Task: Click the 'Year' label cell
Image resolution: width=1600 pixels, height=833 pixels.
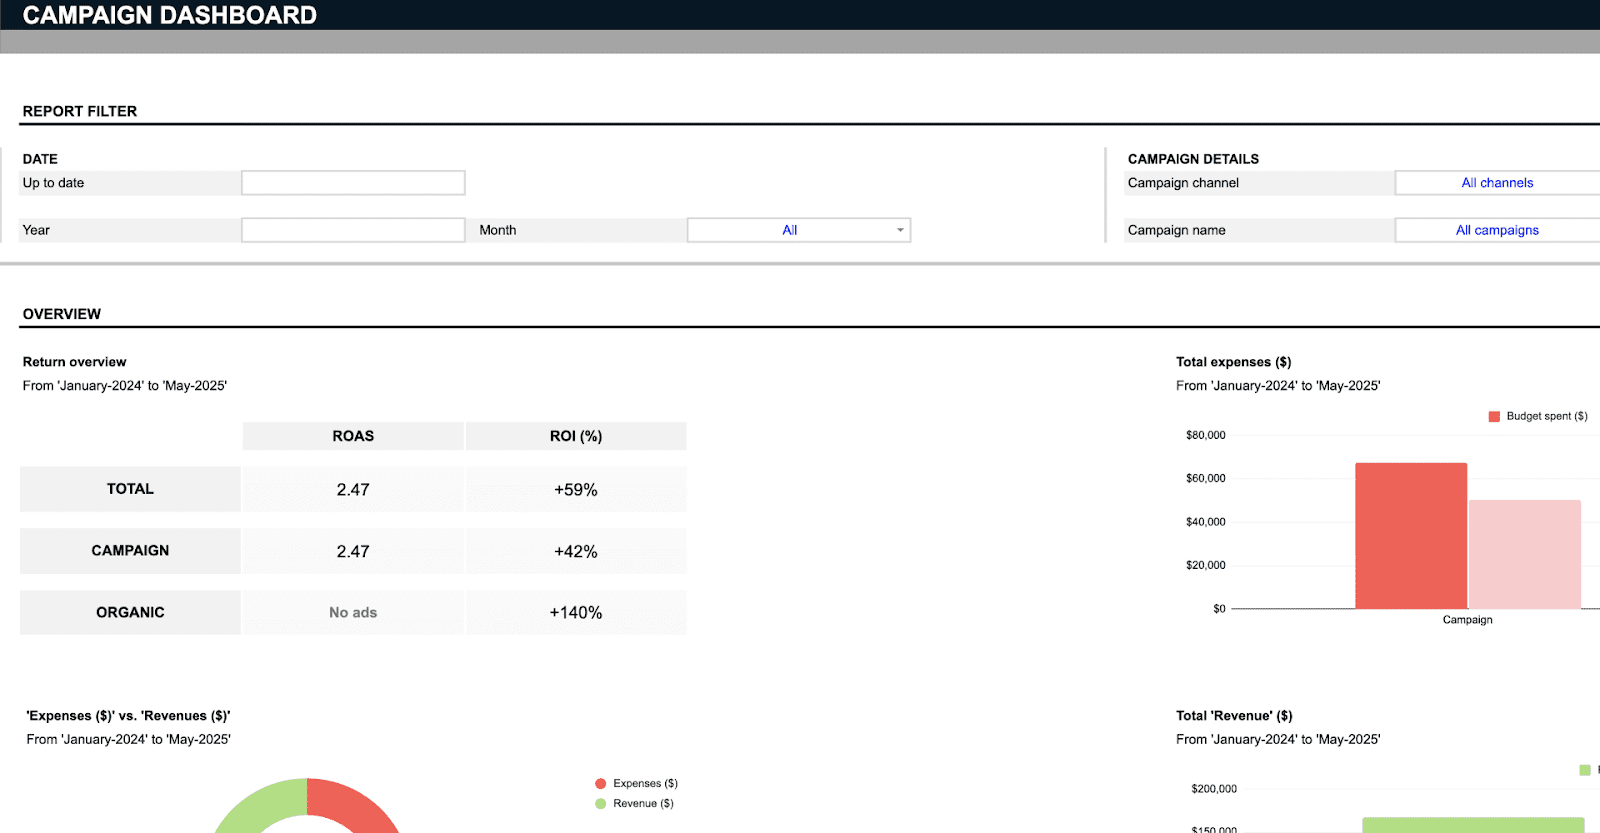Action: click(x=130, y=230)
